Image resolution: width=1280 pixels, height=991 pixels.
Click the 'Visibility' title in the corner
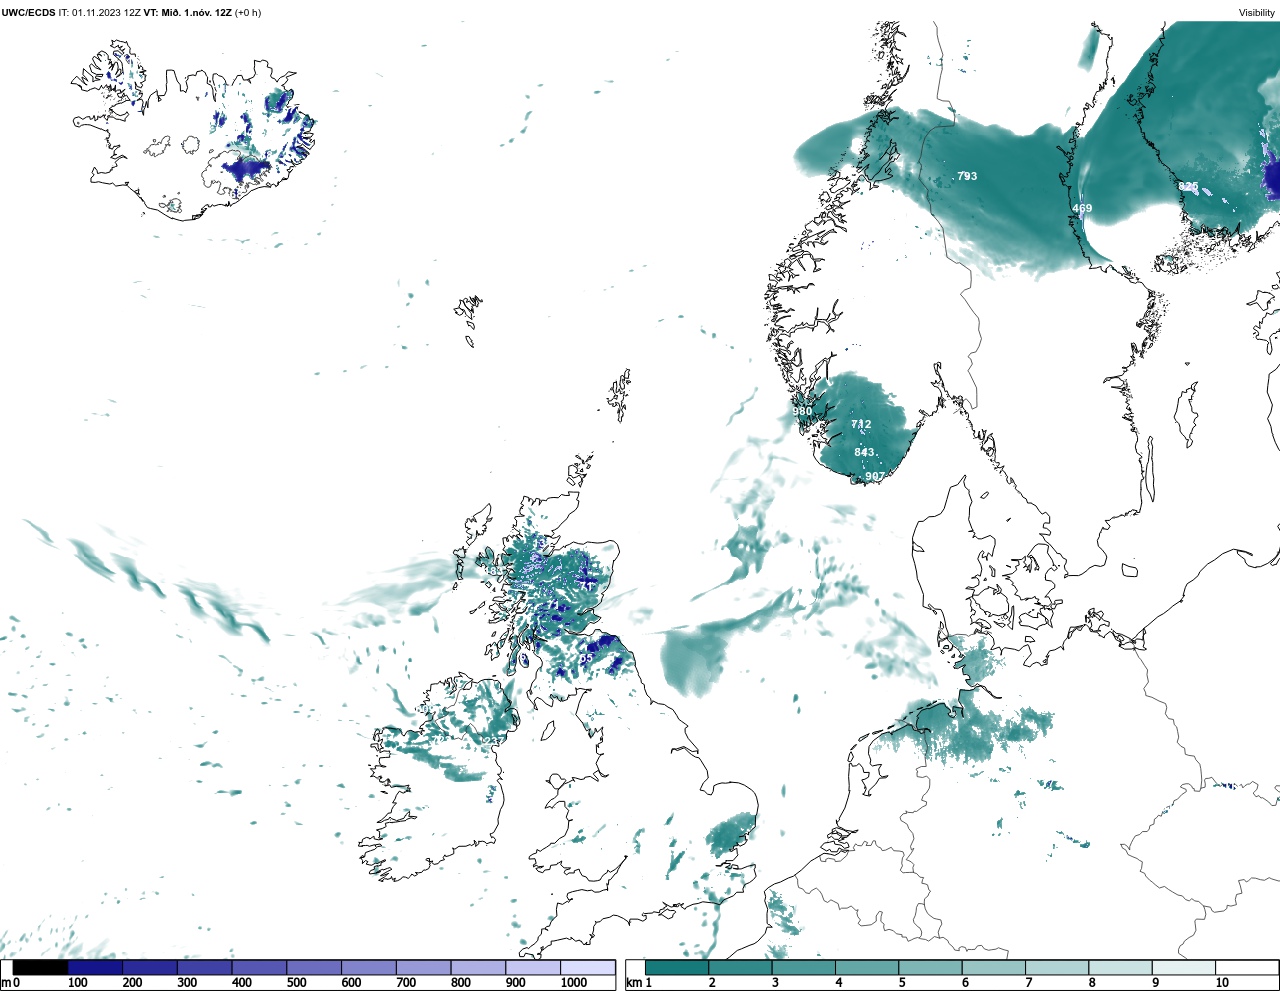(1256, 13)
